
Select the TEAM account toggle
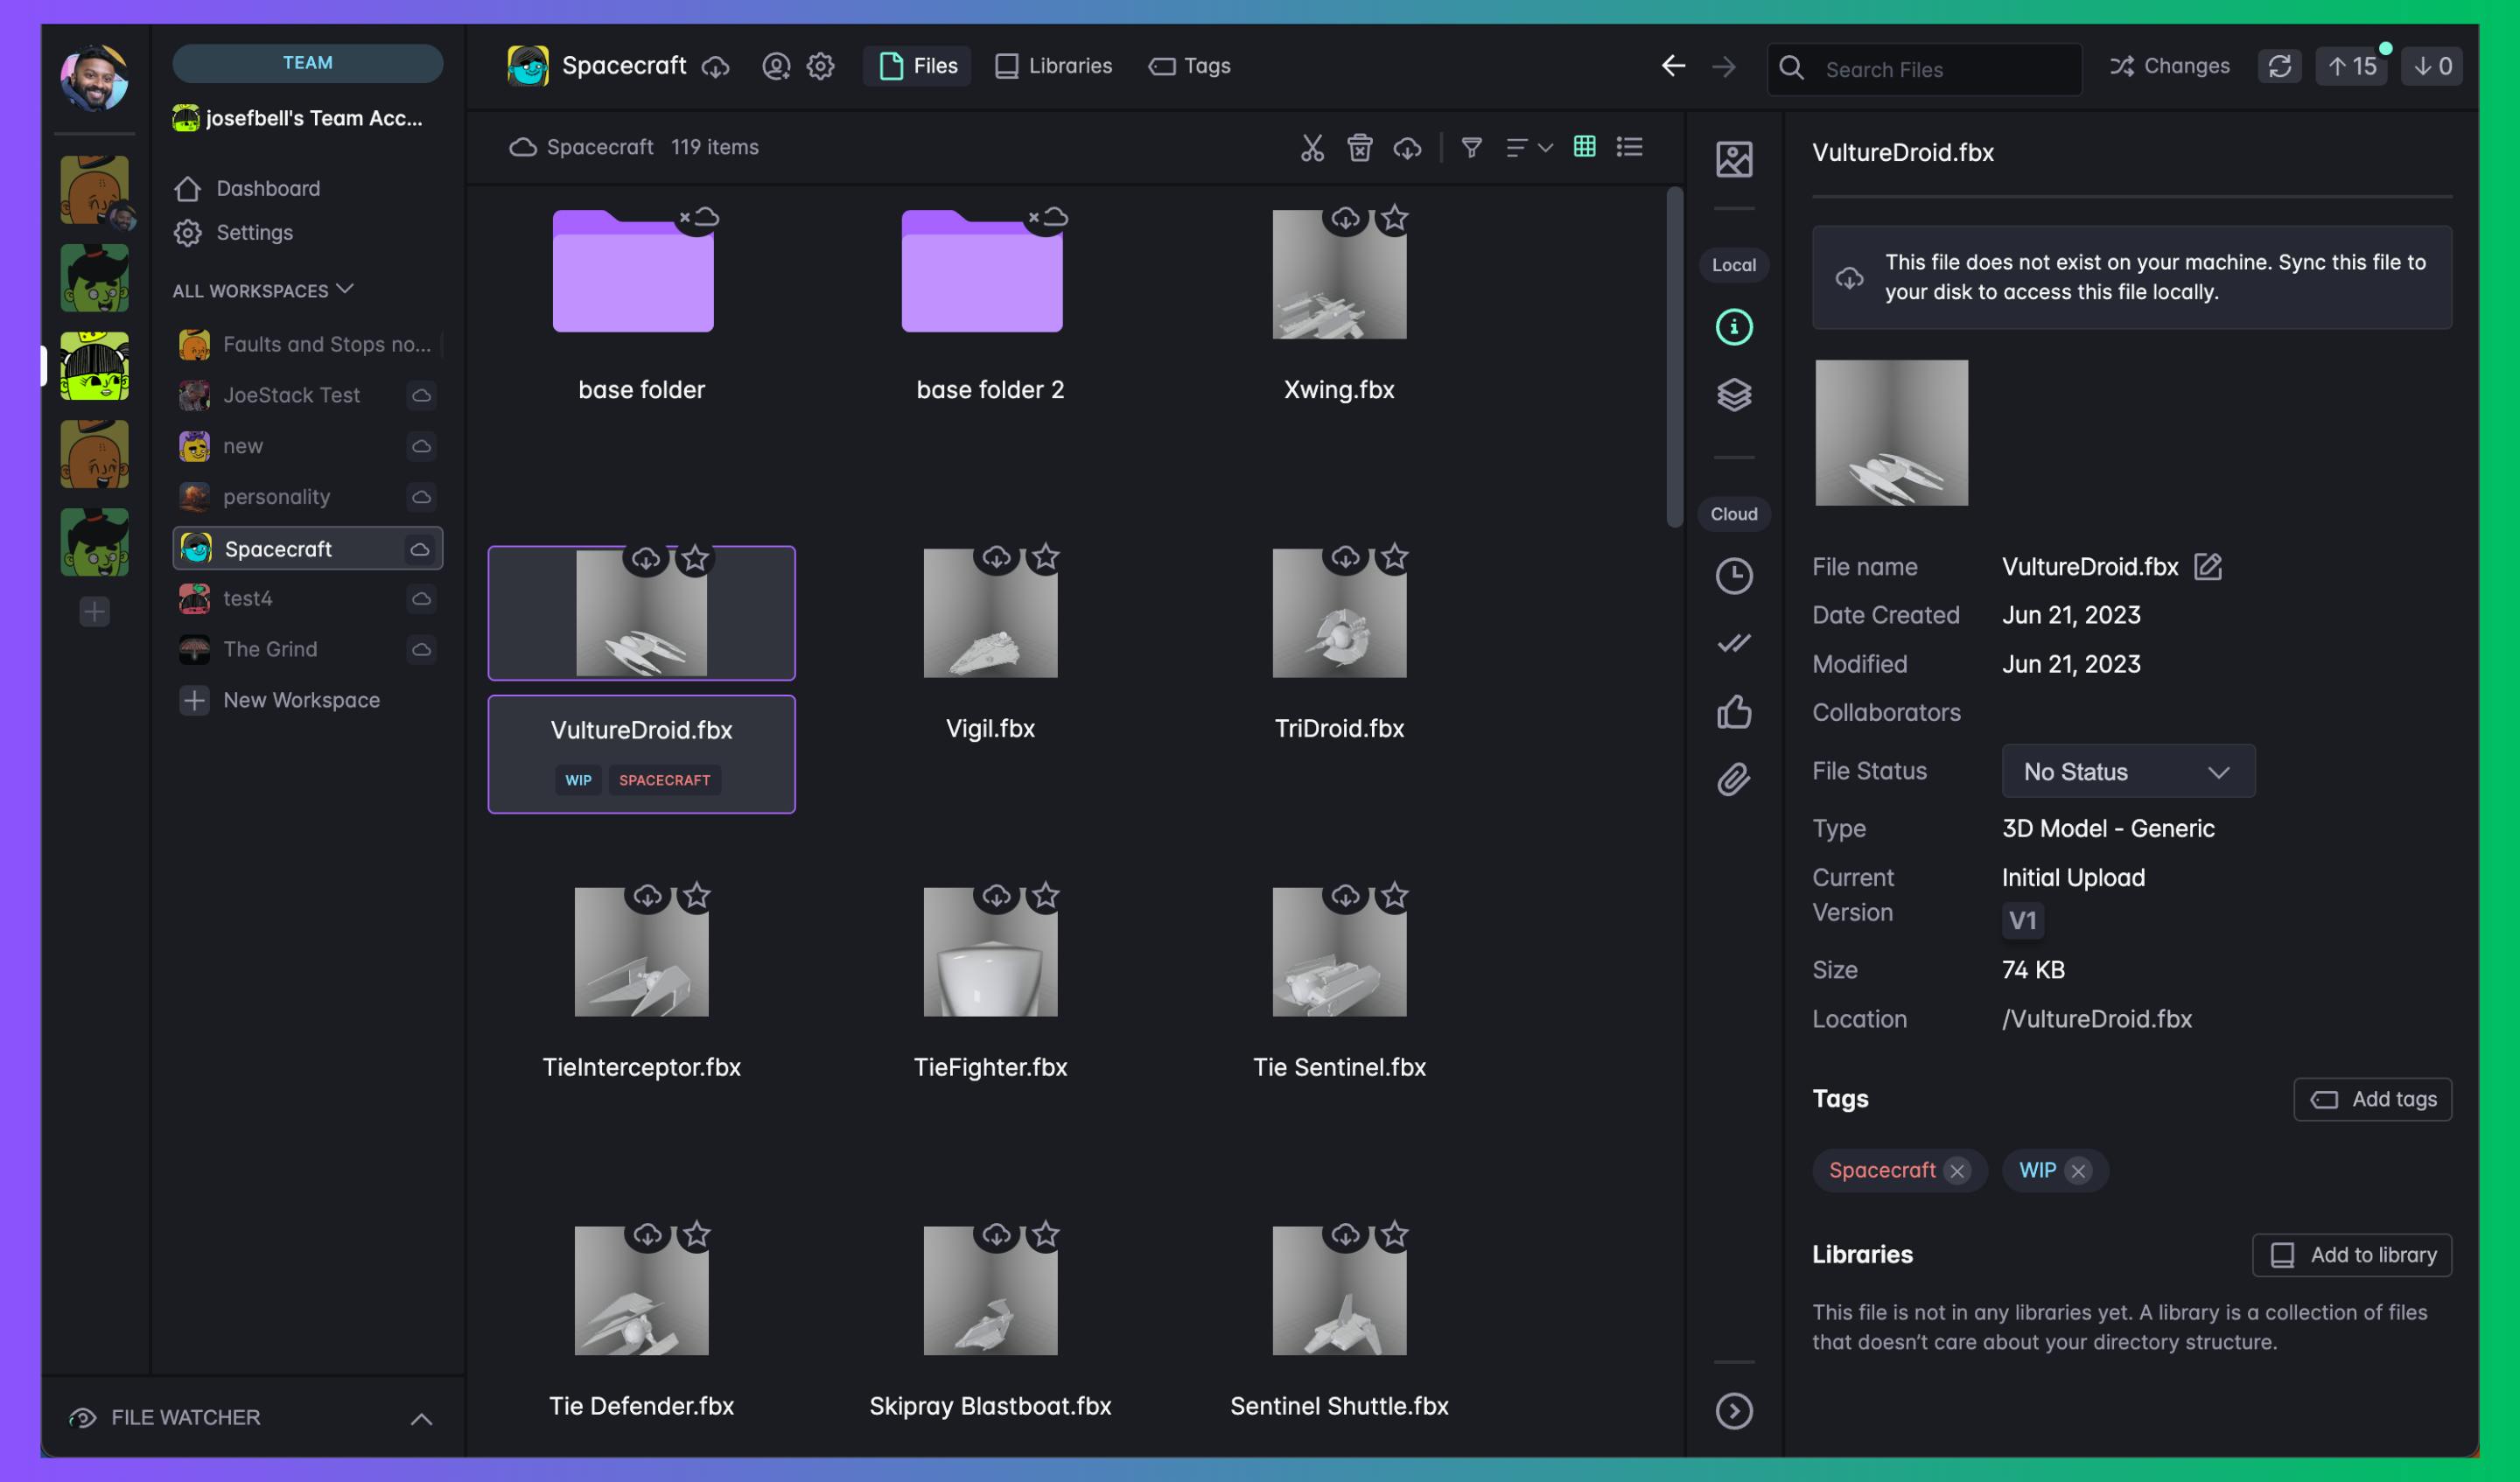307,63
